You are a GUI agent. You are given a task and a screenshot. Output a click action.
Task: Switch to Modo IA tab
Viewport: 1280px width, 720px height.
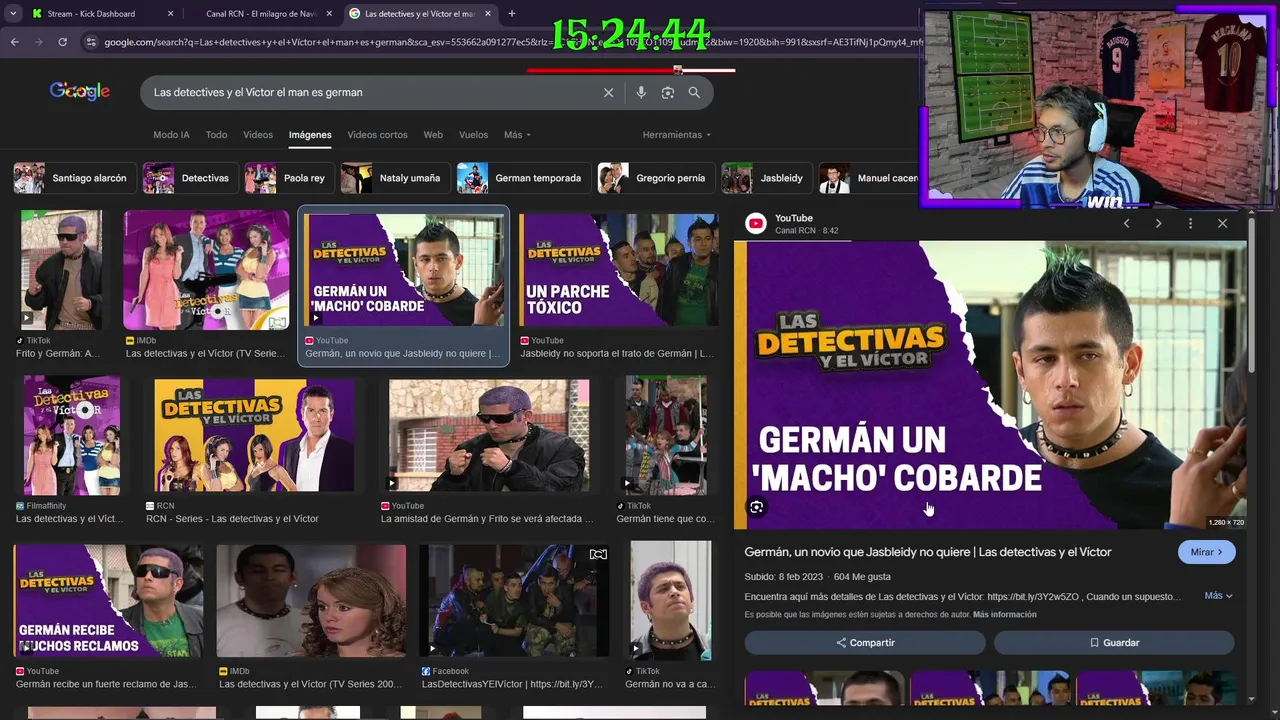pyautogui.click(x=171, y=135)
